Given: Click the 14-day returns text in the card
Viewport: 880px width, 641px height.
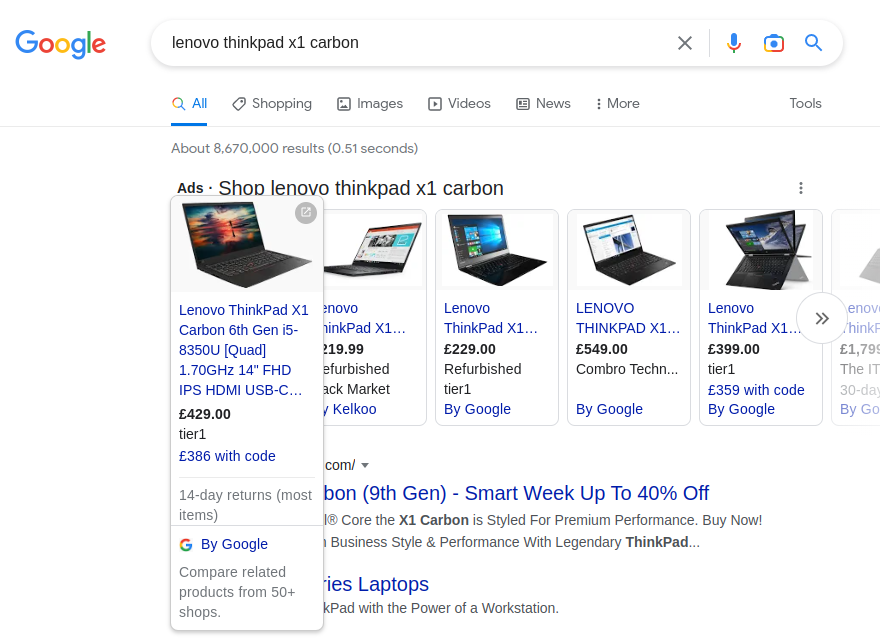Looking at the screenshot, I should pyautogui.click(x=245, y=505).
